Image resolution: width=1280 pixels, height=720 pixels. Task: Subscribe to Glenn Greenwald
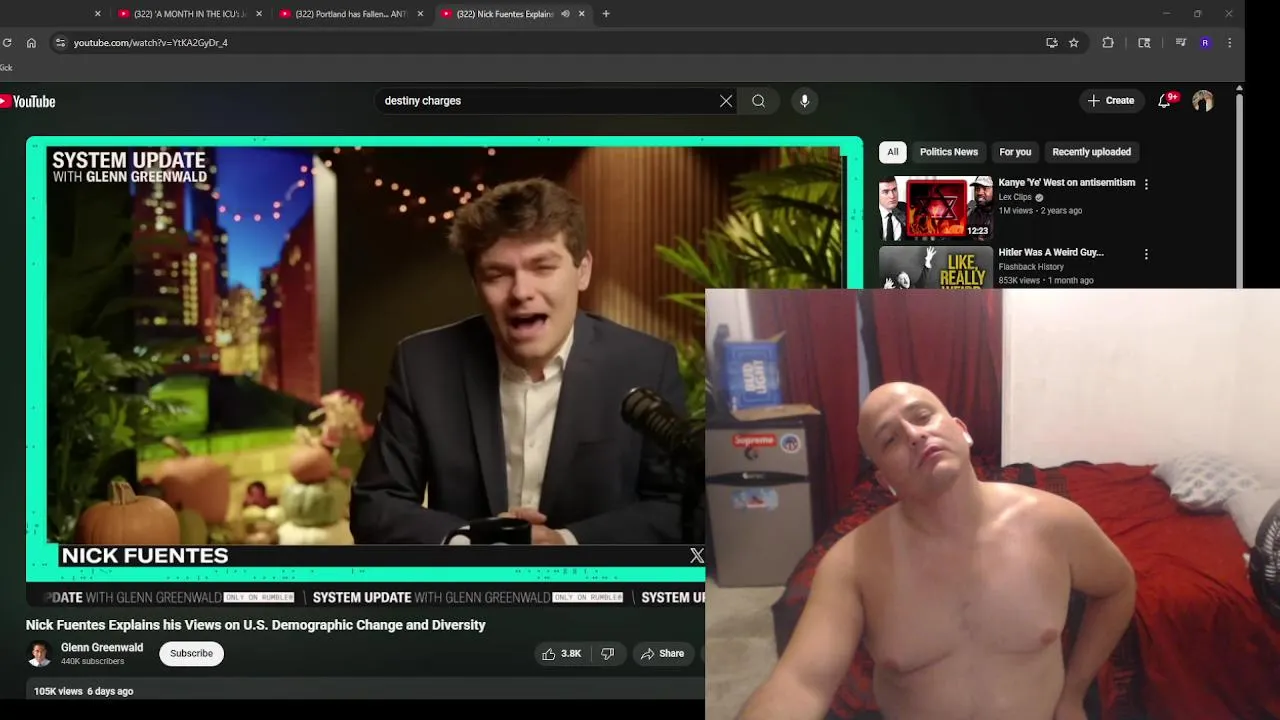click(191, 654)
